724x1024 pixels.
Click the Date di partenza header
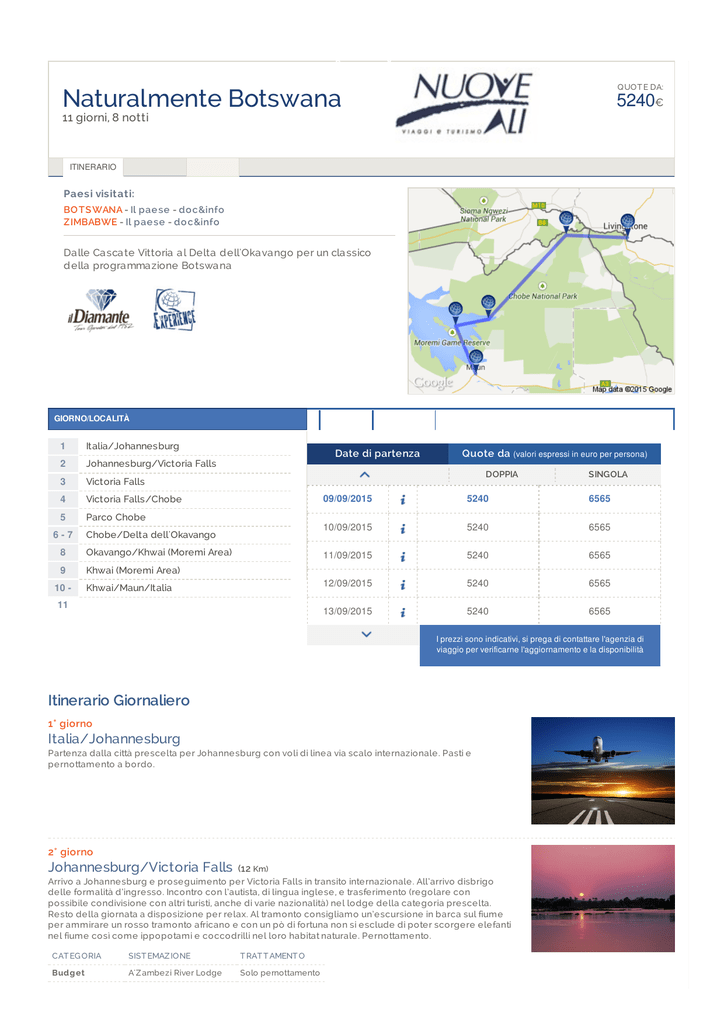[377, 454]
